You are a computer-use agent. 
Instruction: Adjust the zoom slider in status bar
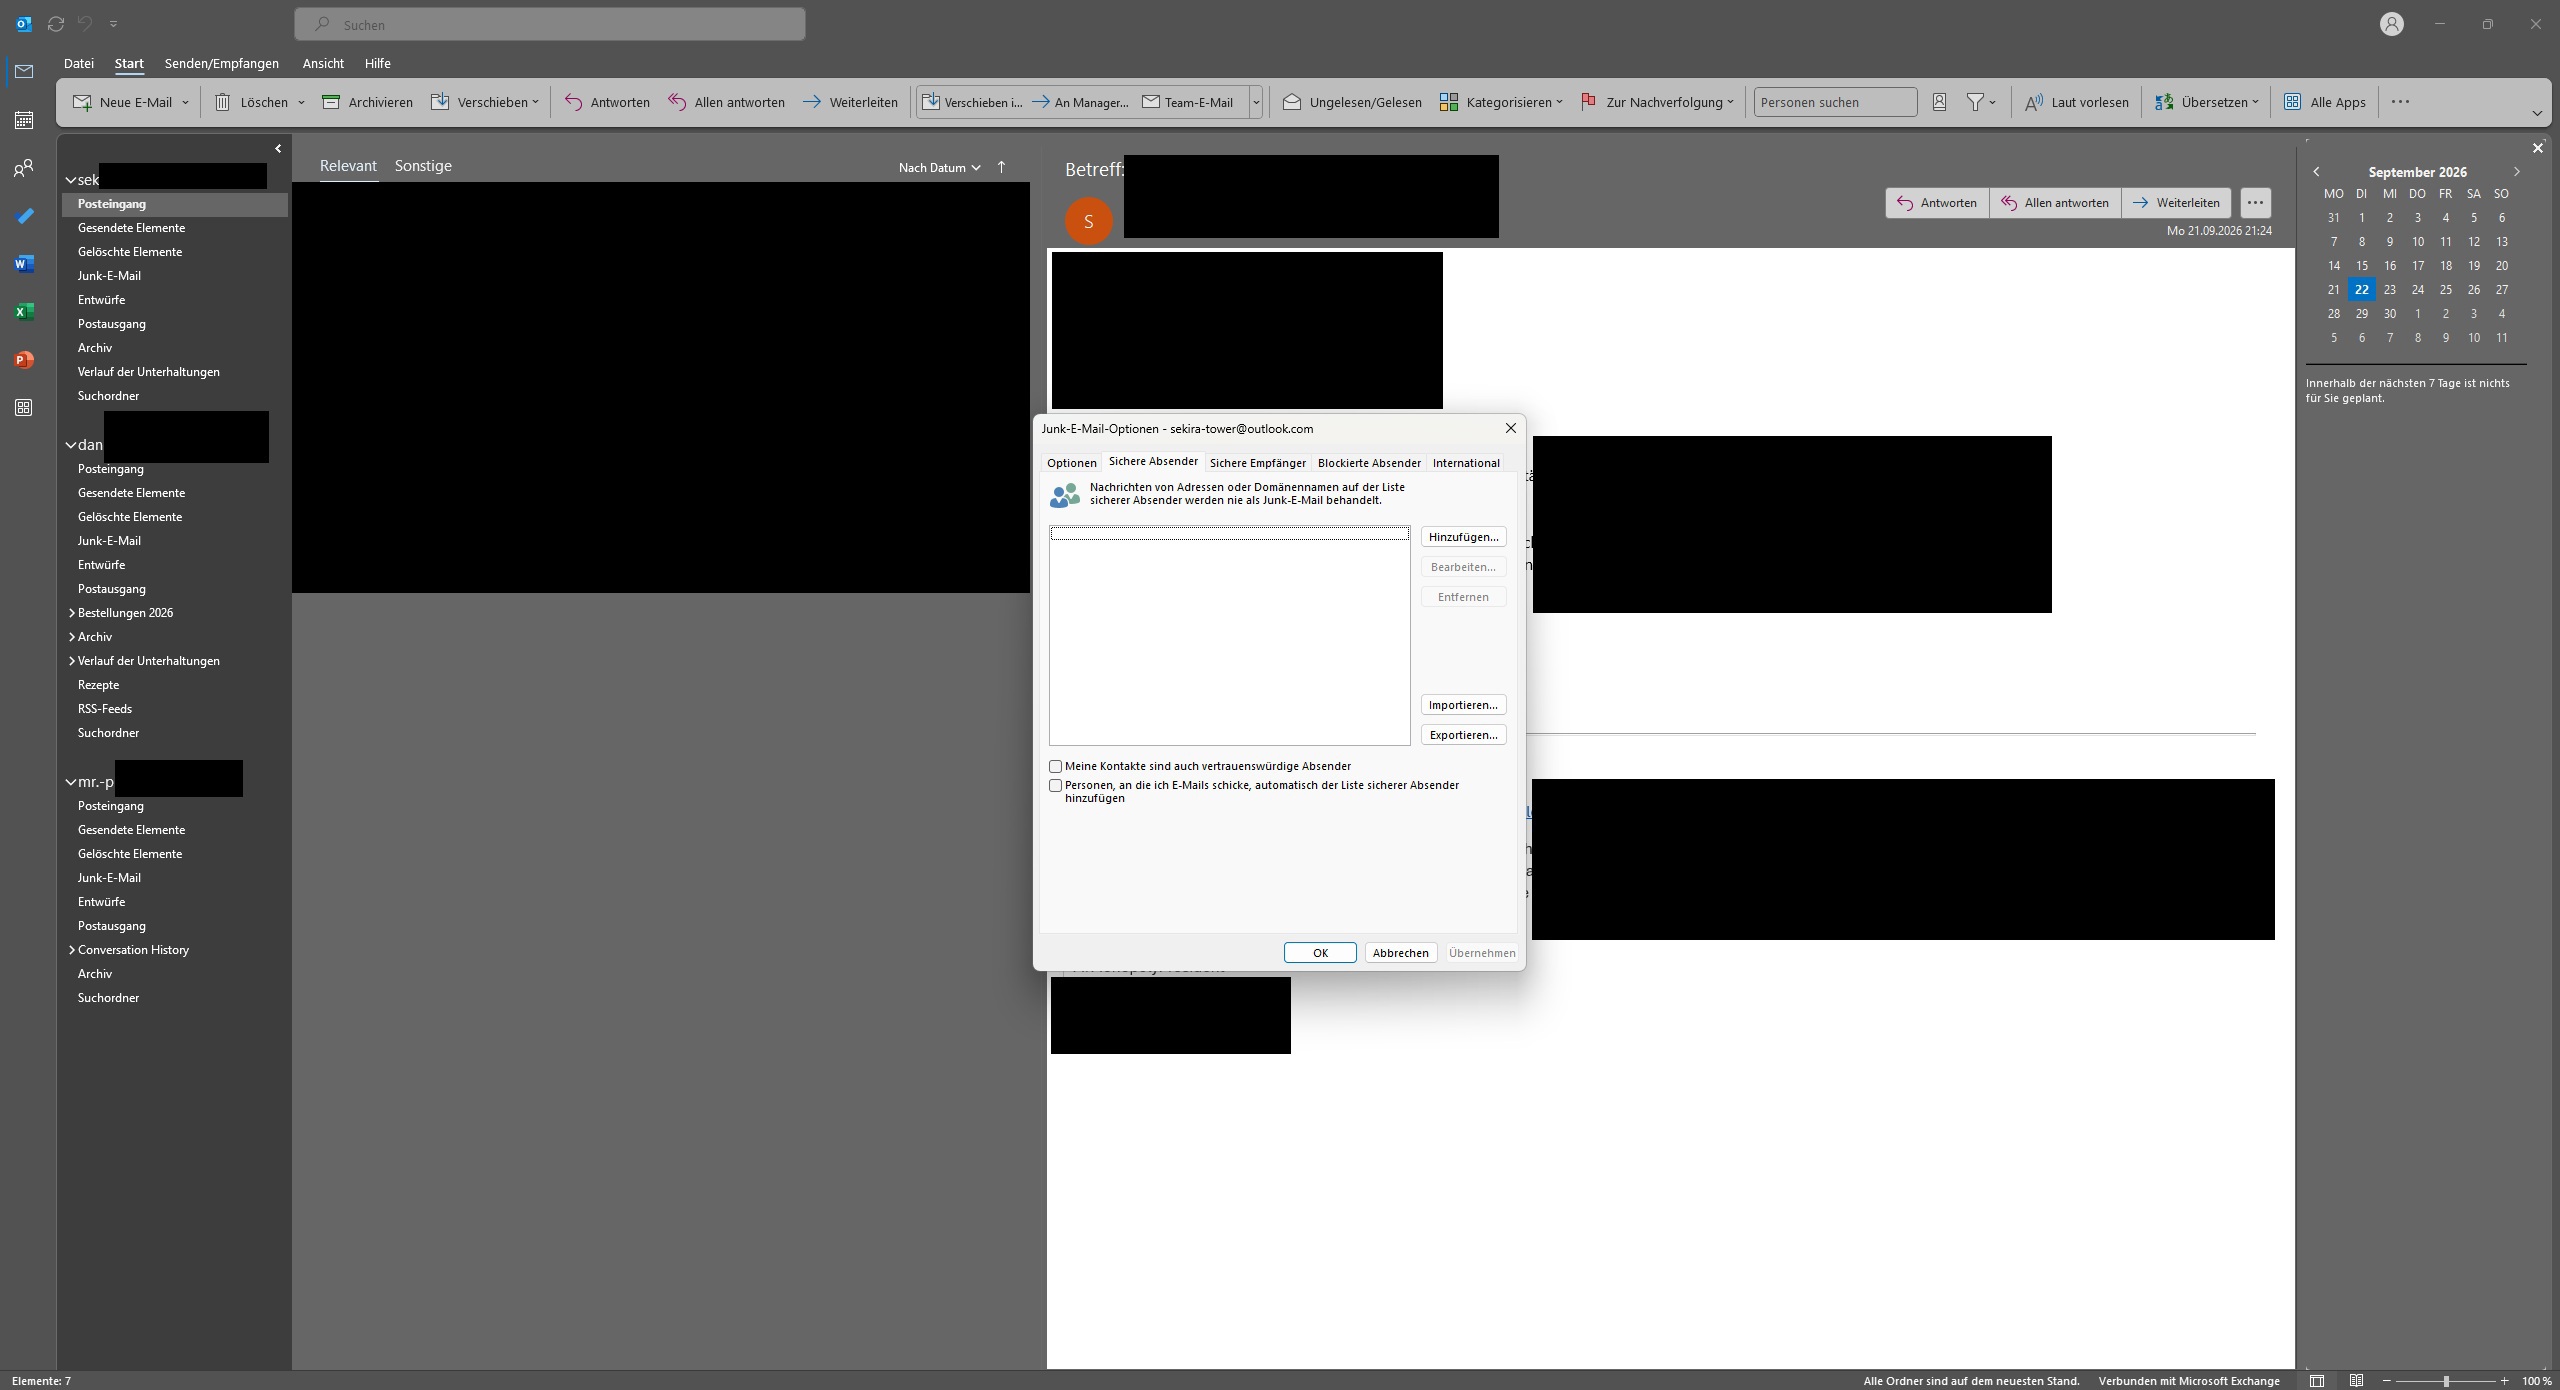click(2445, 1381)
